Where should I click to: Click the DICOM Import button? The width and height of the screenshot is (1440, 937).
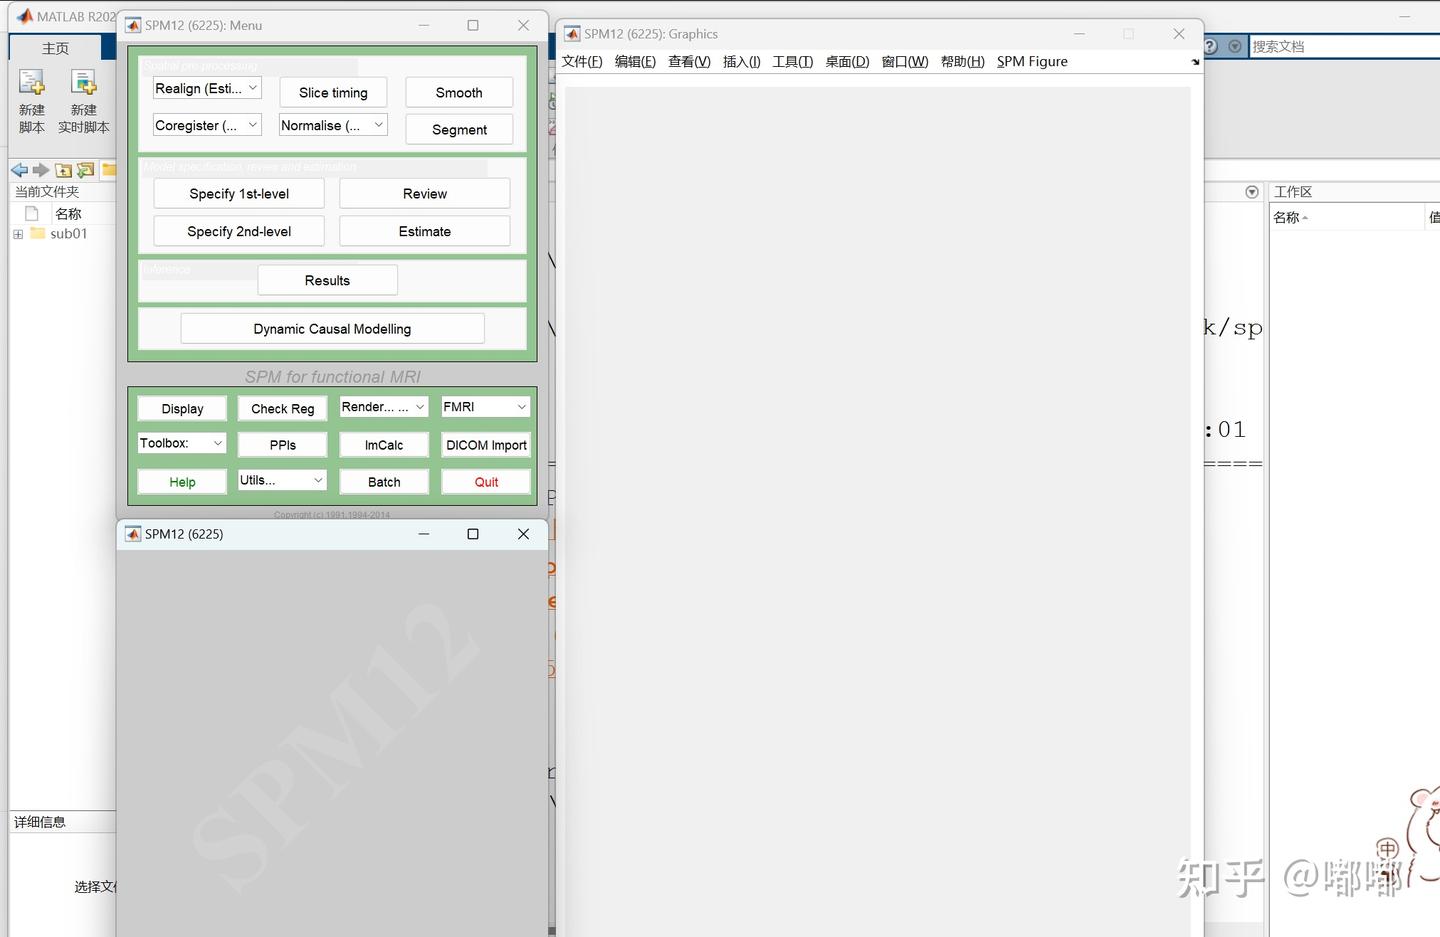[486, 445]
